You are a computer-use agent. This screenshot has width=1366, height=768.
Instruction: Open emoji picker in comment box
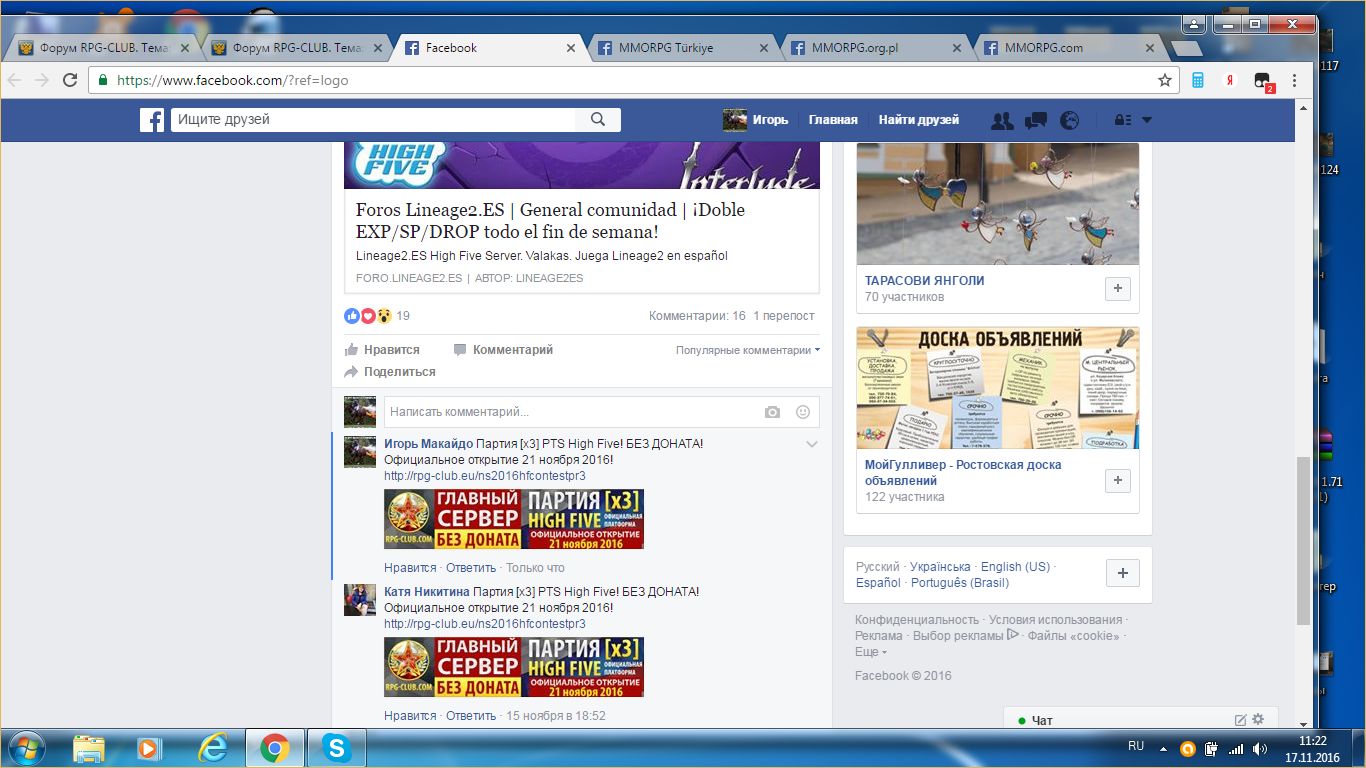(x=802, y=412)
